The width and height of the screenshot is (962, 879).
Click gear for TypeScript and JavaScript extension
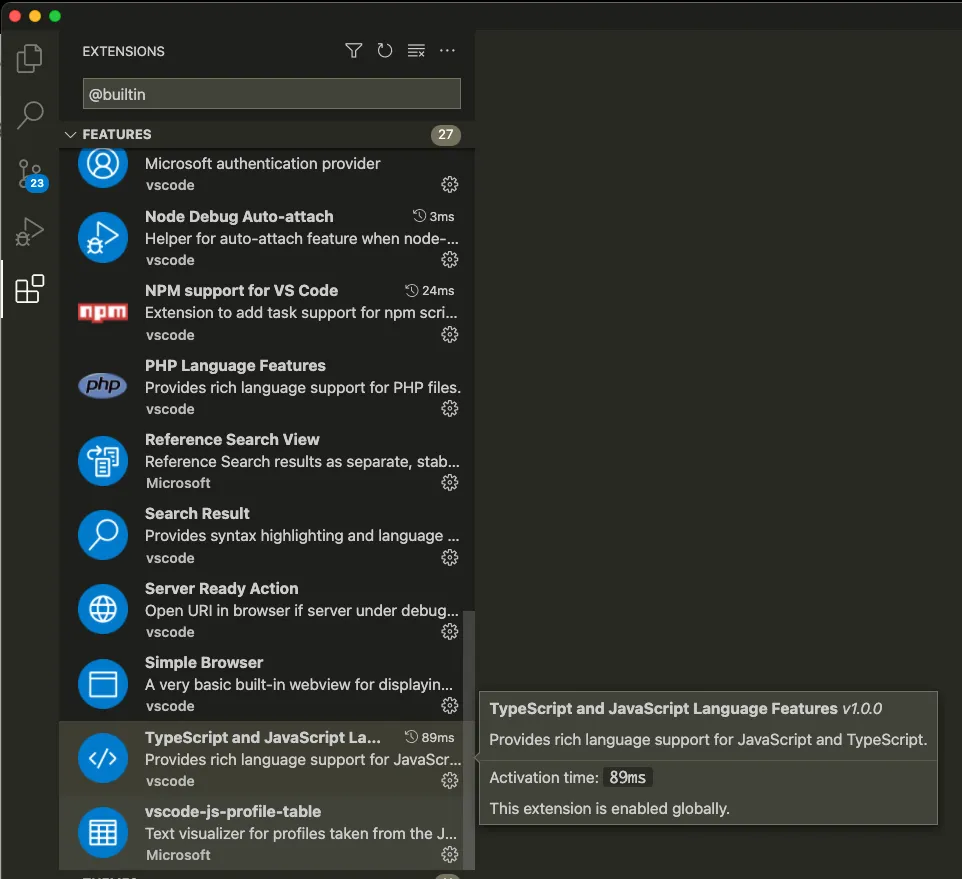pos(450,781)
